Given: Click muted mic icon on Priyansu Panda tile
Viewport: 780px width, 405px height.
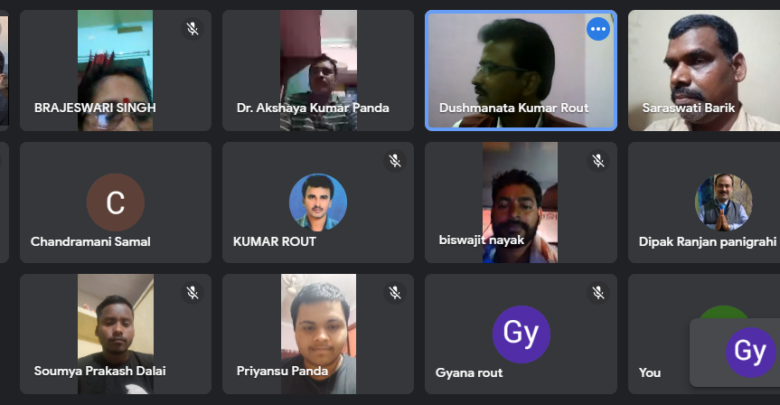Looking at the screenshot, I should [395, 293].
